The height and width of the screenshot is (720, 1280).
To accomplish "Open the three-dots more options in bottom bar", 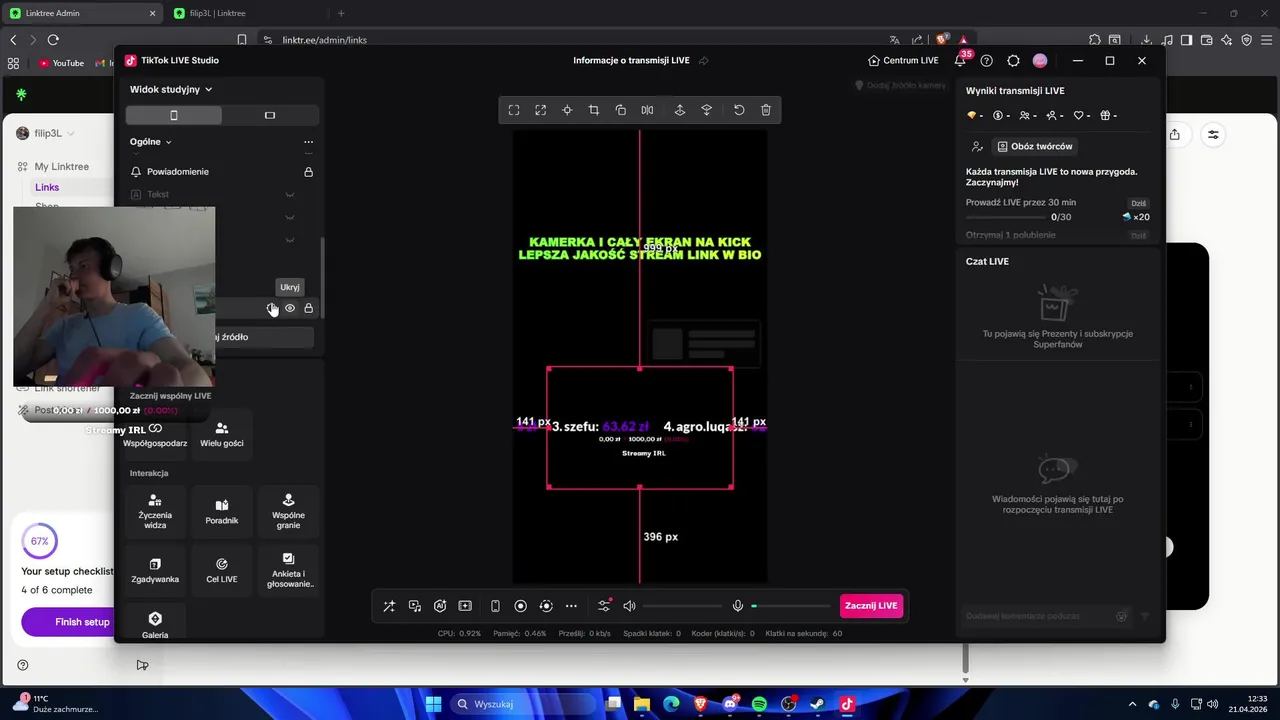I will (x=571, y=606).
